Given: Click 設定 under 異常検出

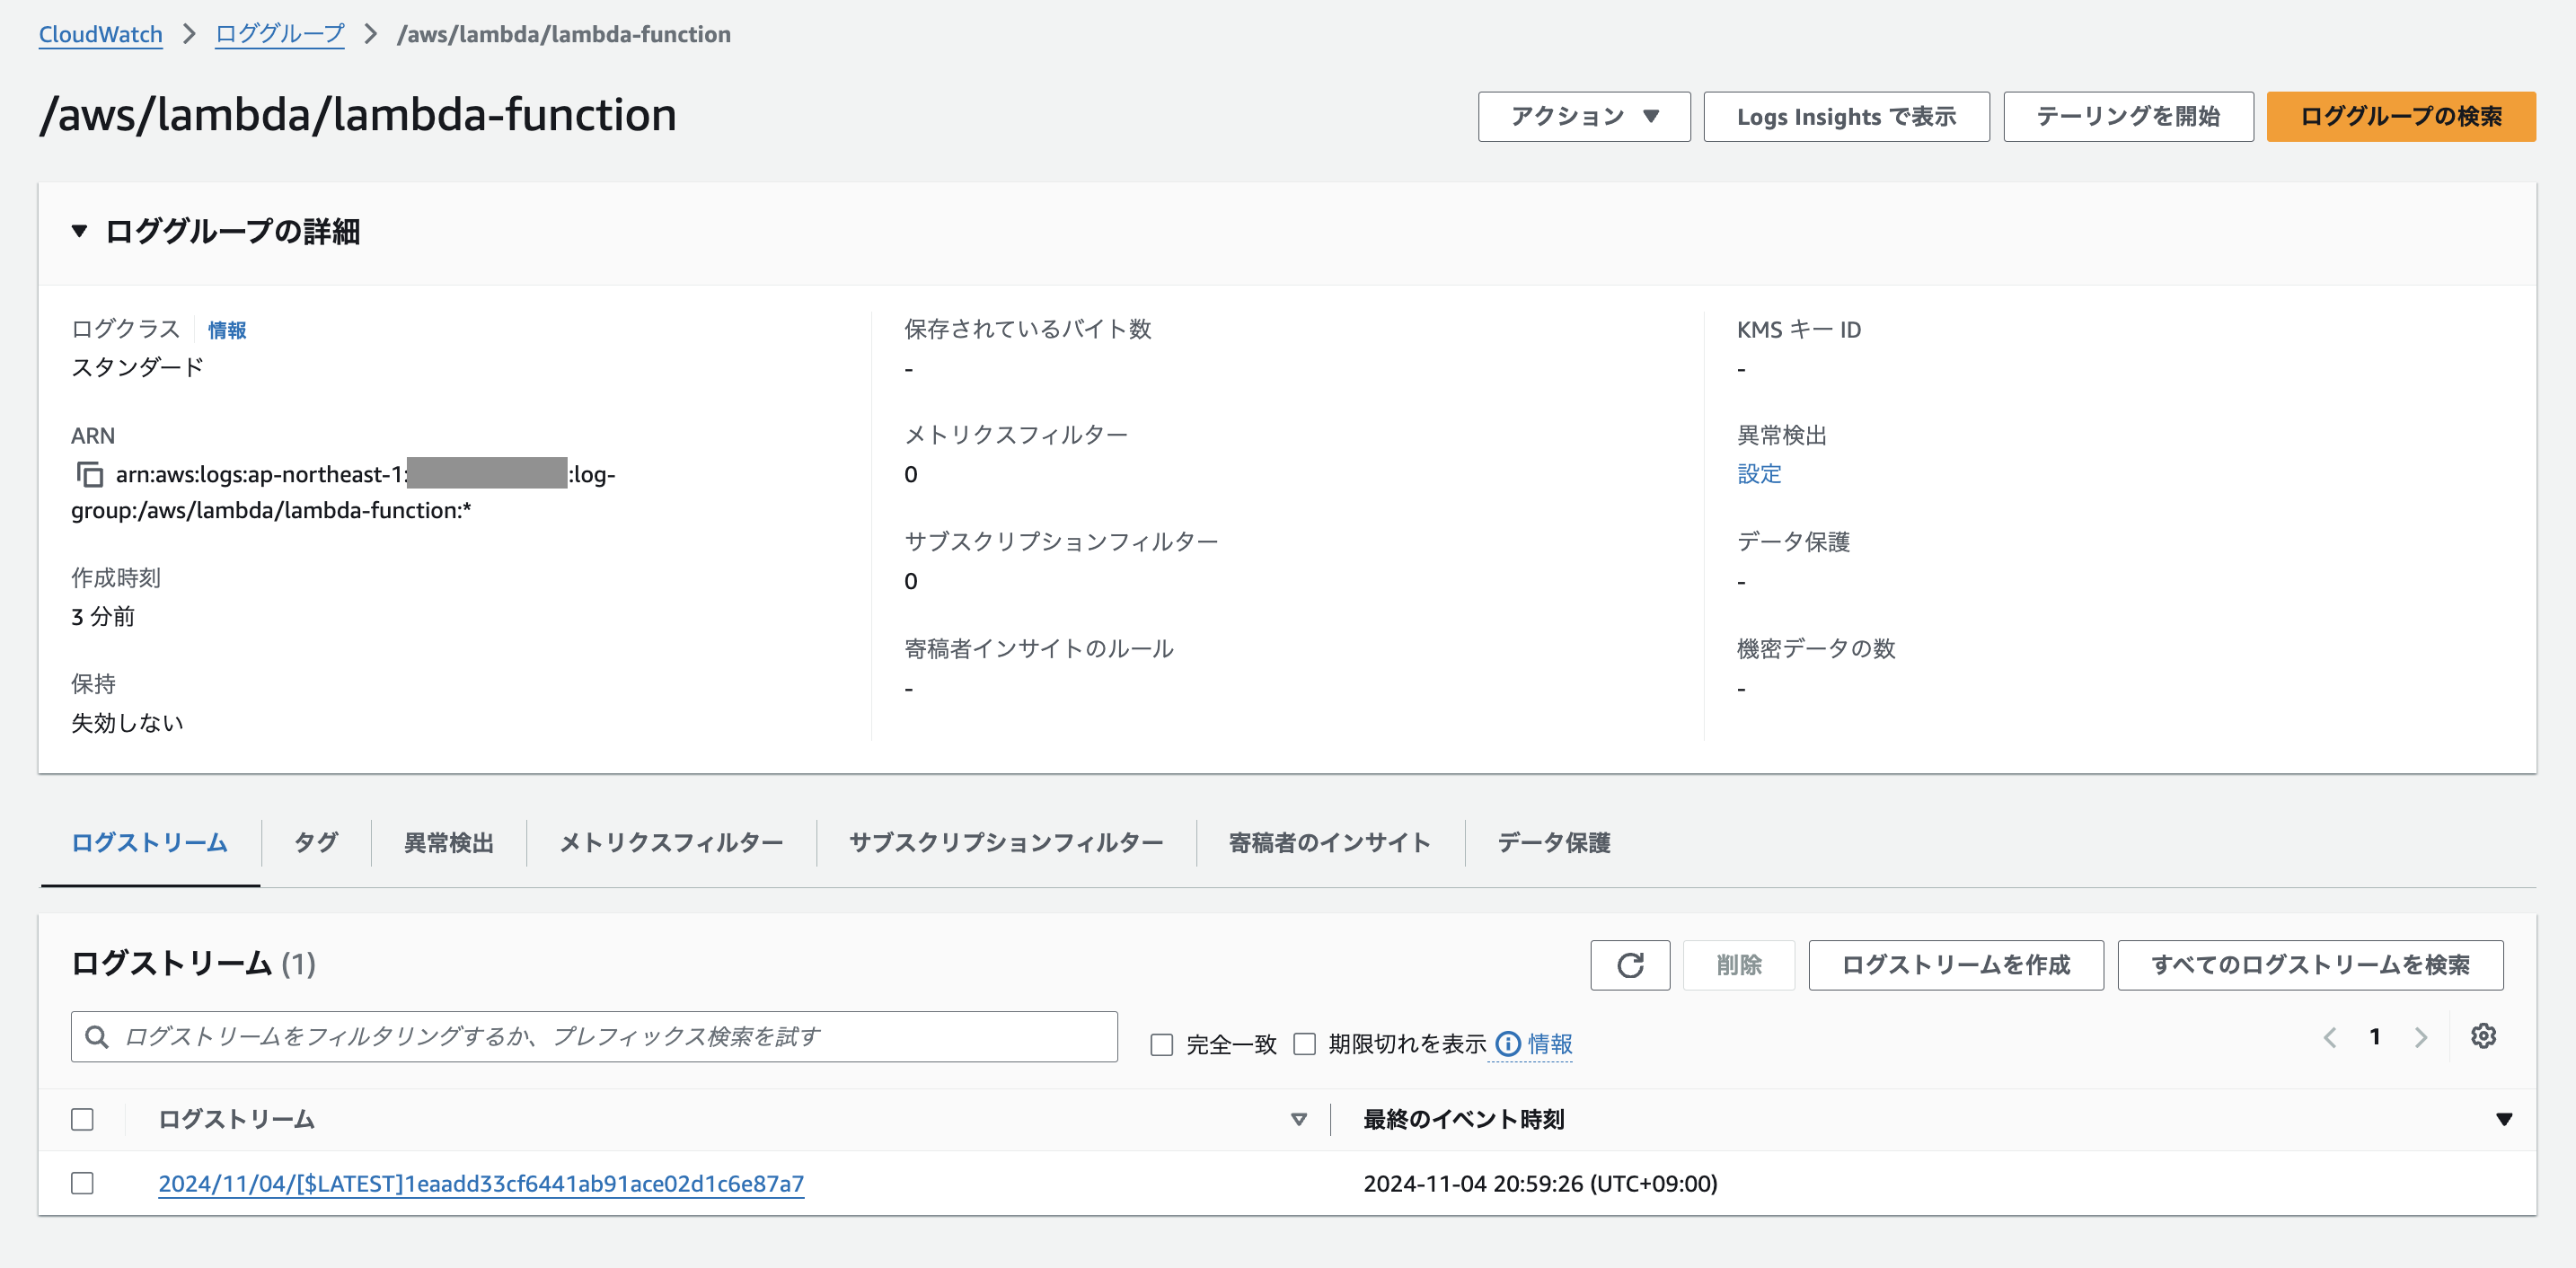Looking at the screenshot, I should (x=1759, y=475).
